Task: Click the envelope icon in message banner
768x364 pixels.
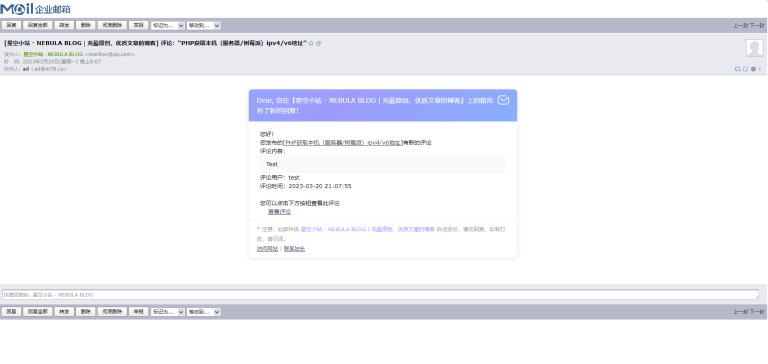Action: (x=503, y=100)
